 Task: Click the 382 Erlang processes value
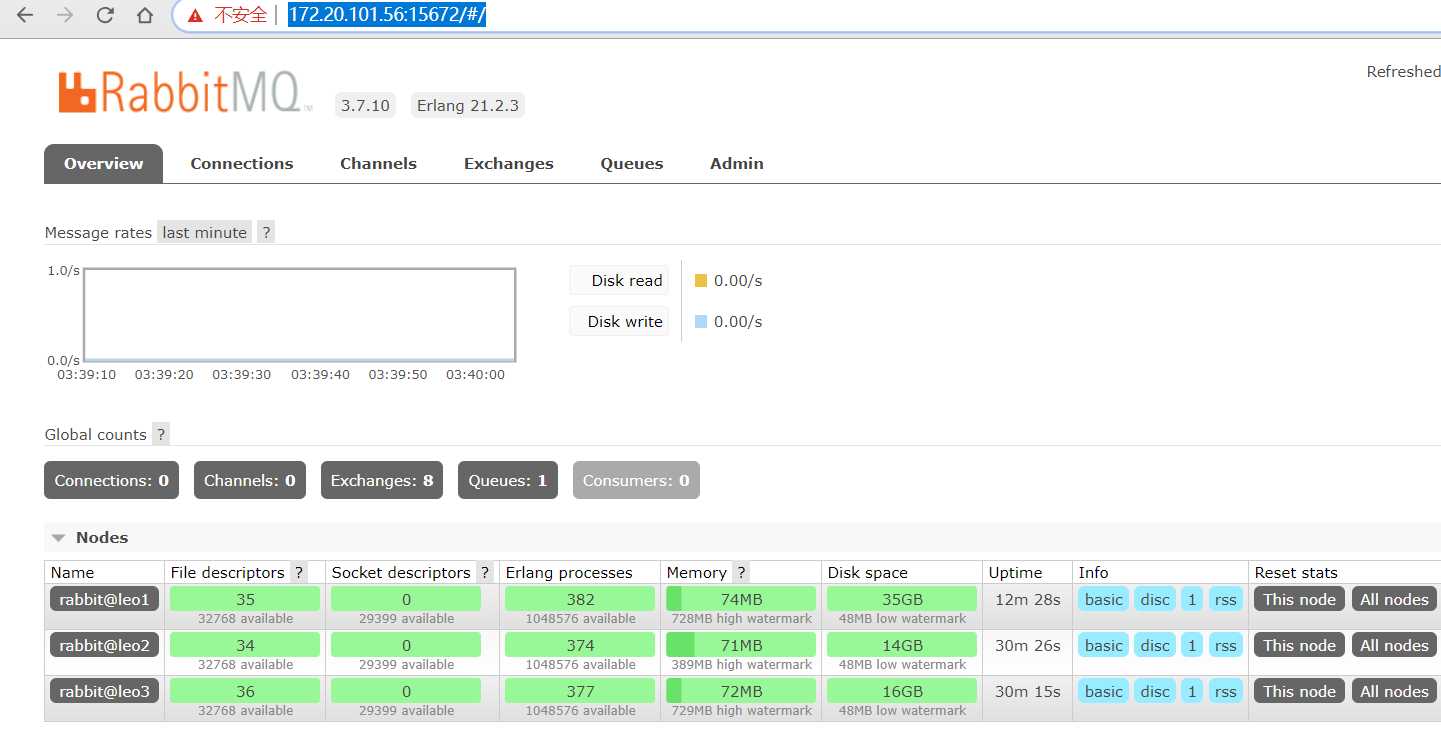(x=580, y=599)
